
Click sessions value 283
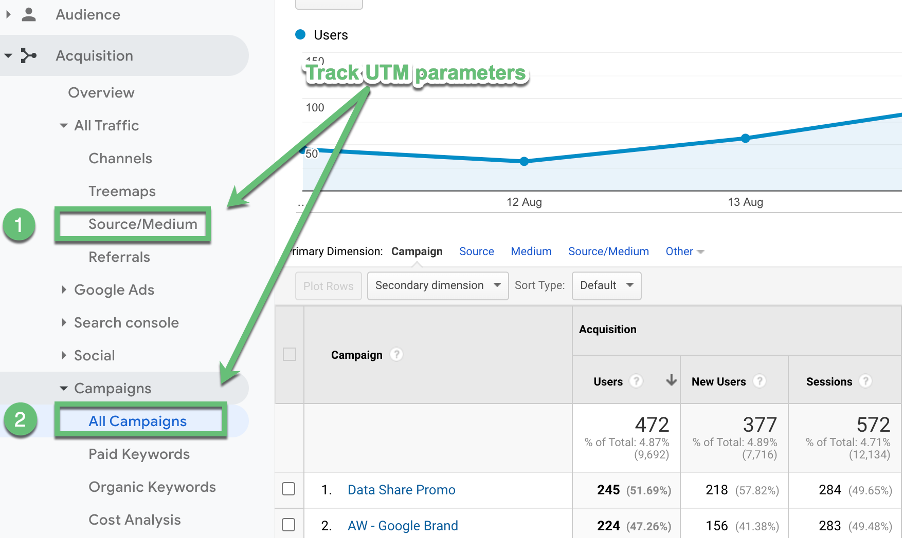[830, 525]
